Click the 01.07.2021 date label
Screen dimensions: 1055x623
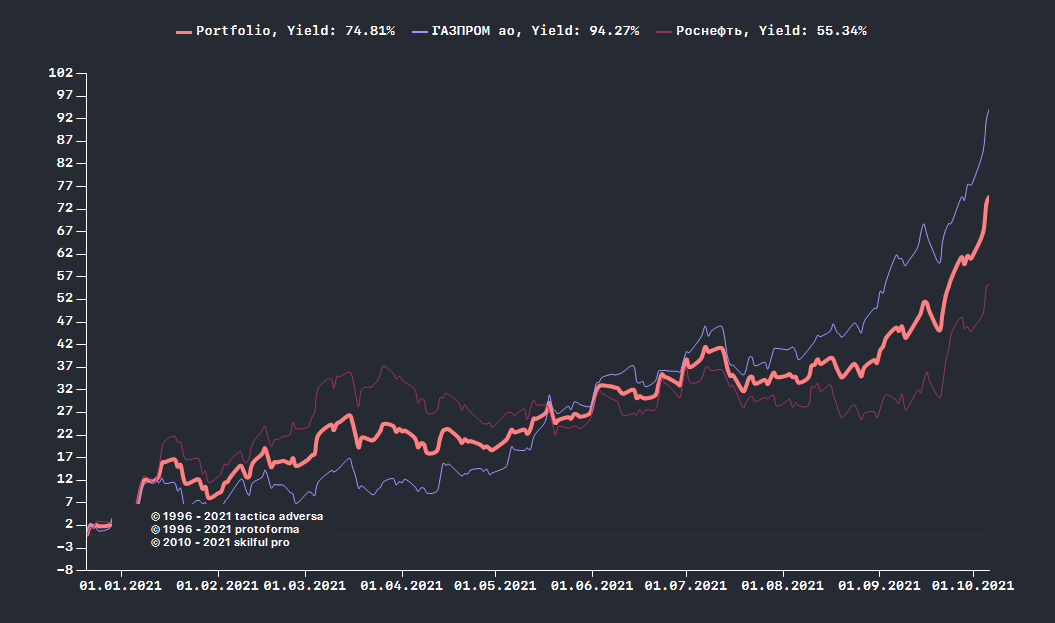(685, 586)
